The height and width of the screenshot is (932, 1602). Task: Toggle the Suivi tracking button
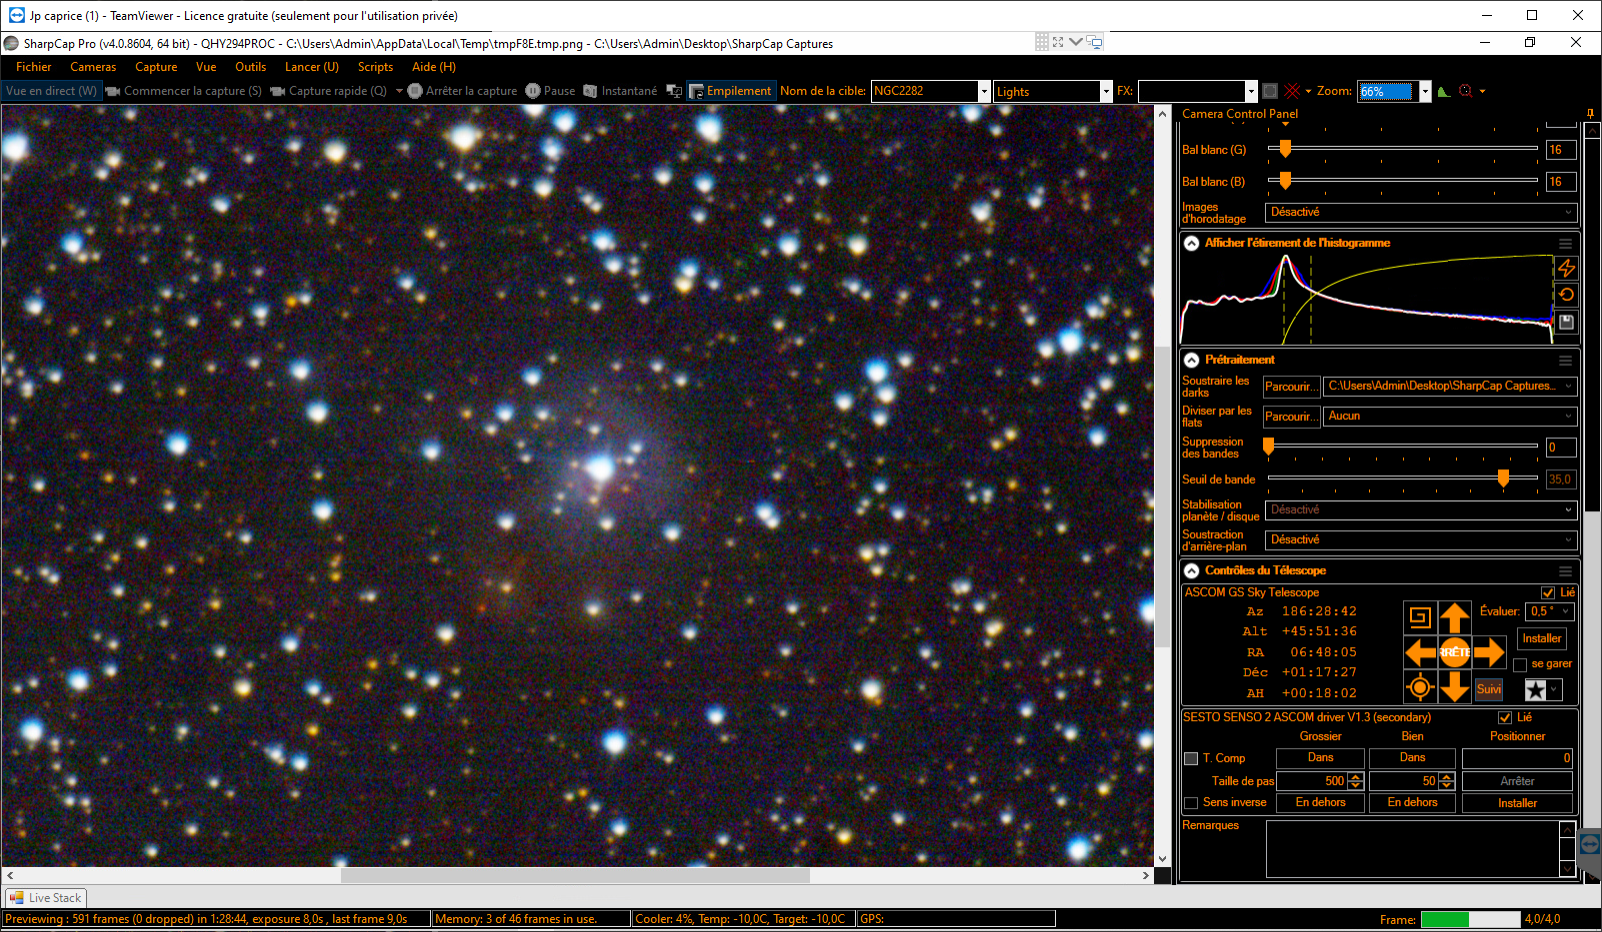point(1488,689)
